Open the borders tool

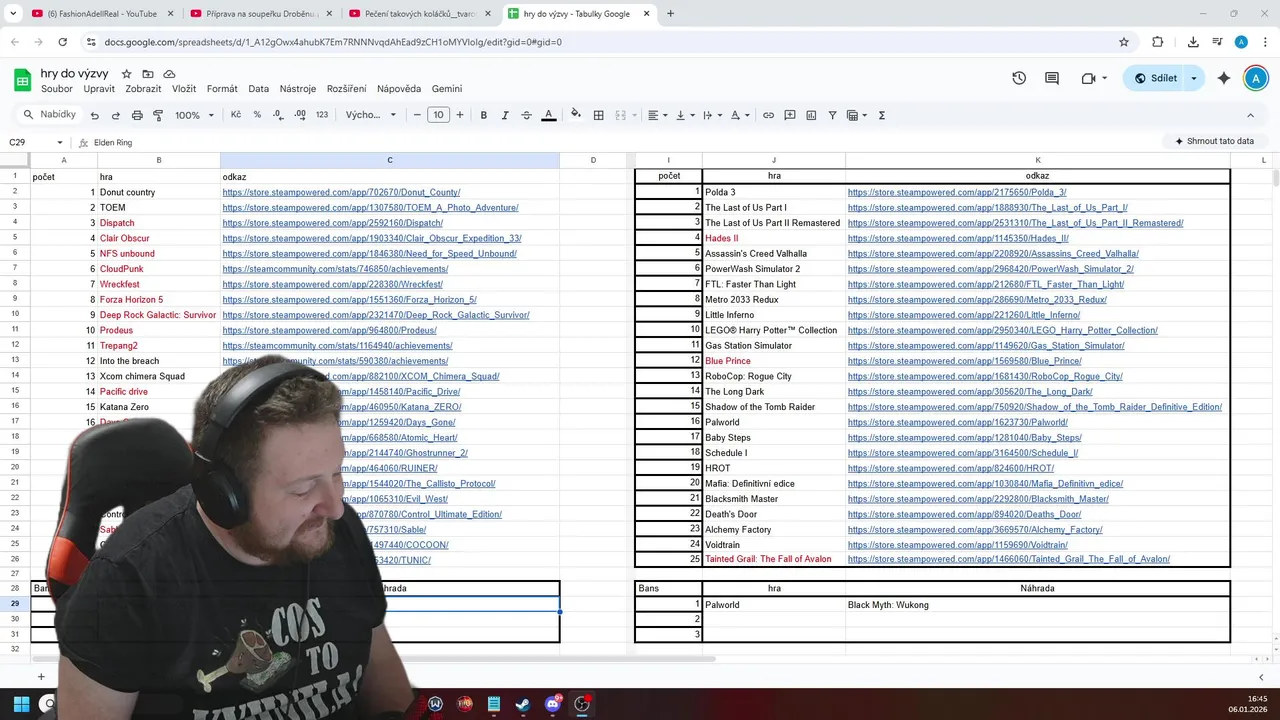coord(598,115)
